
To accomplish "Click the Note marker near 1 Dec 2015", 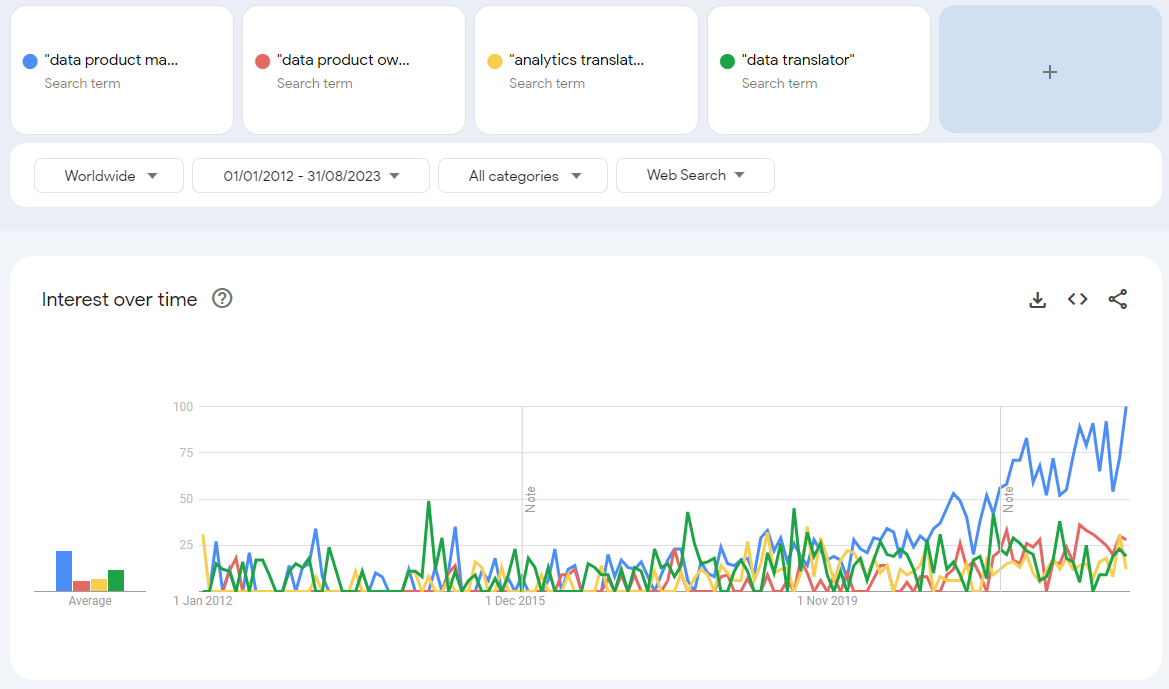I will pyautogui.click(x=530, y=499).
